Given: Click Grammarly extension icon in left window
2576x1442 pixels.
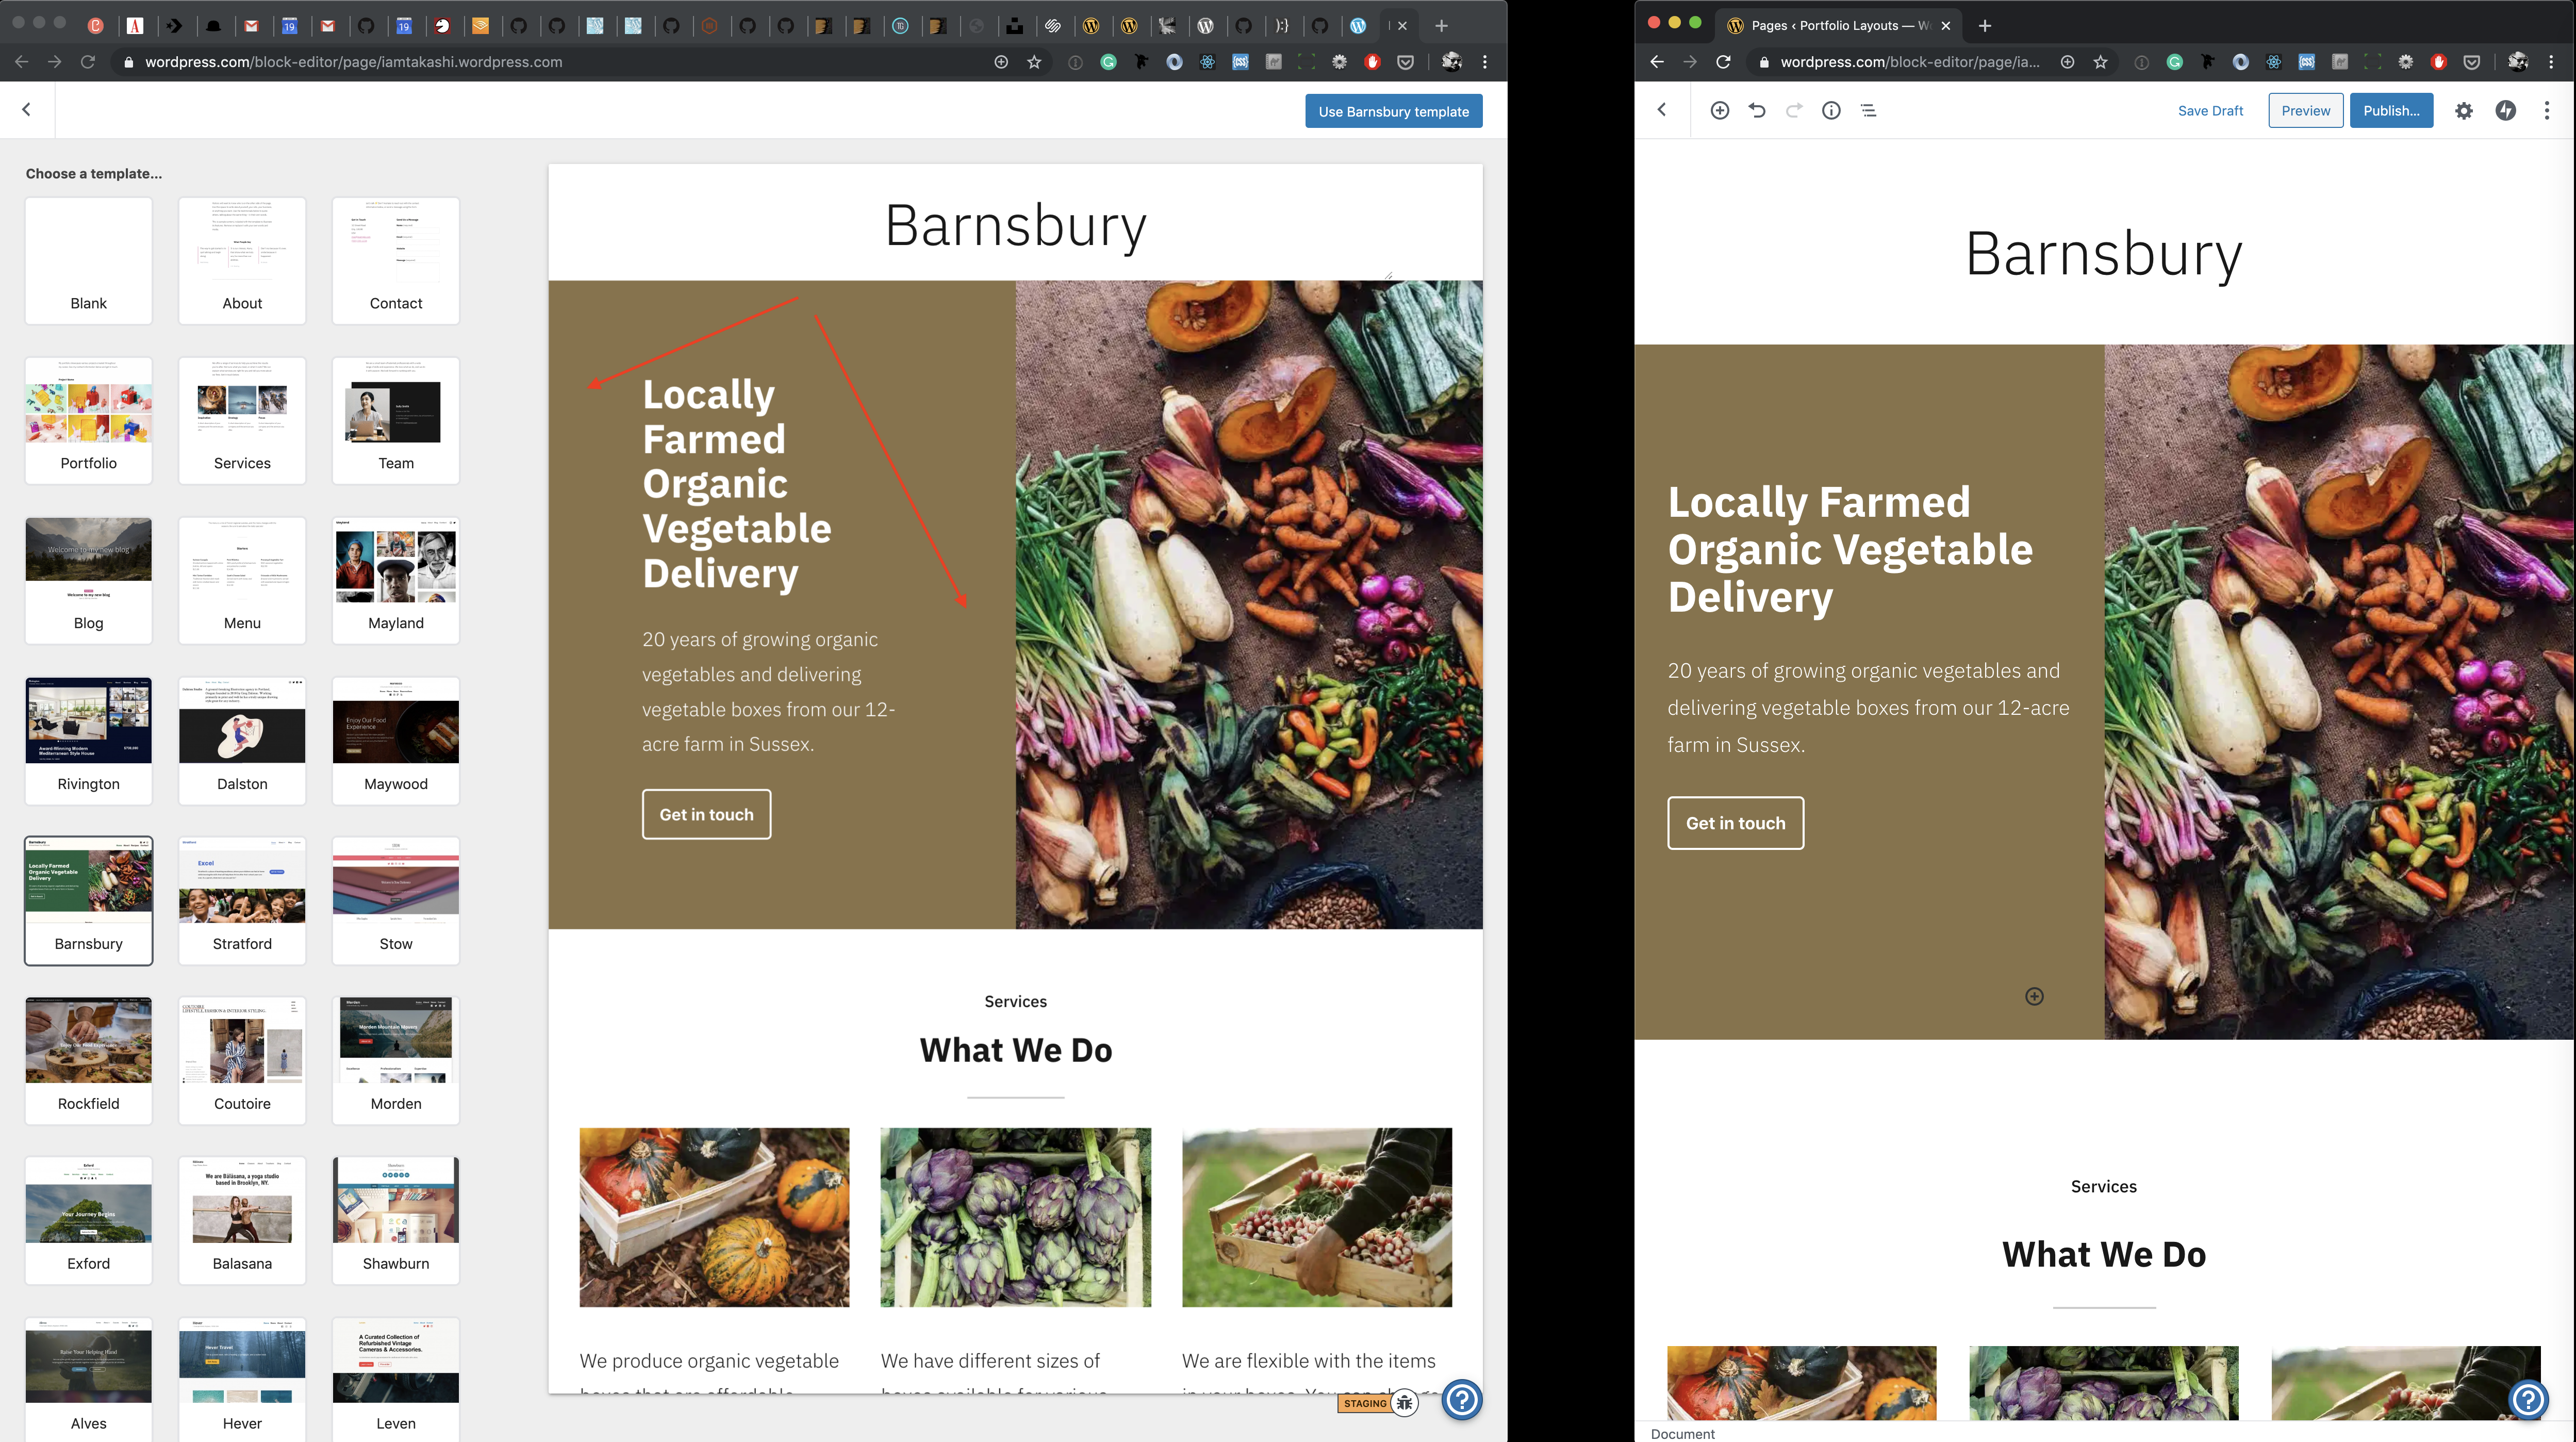Looking at the screenshot, I should (x=1108, y=62).
